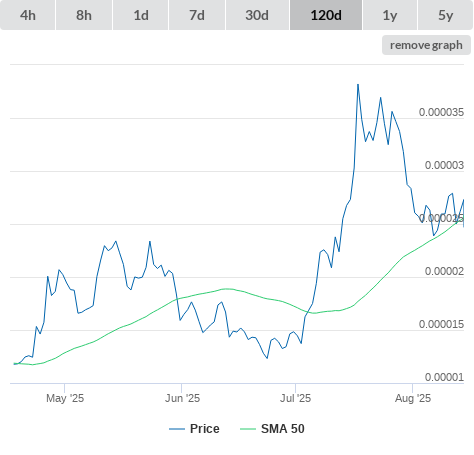Screen dimensions: 474x455
Task: Click the blue Price legend line swatch
Action: pyautogui.click(x=177, y=429)
